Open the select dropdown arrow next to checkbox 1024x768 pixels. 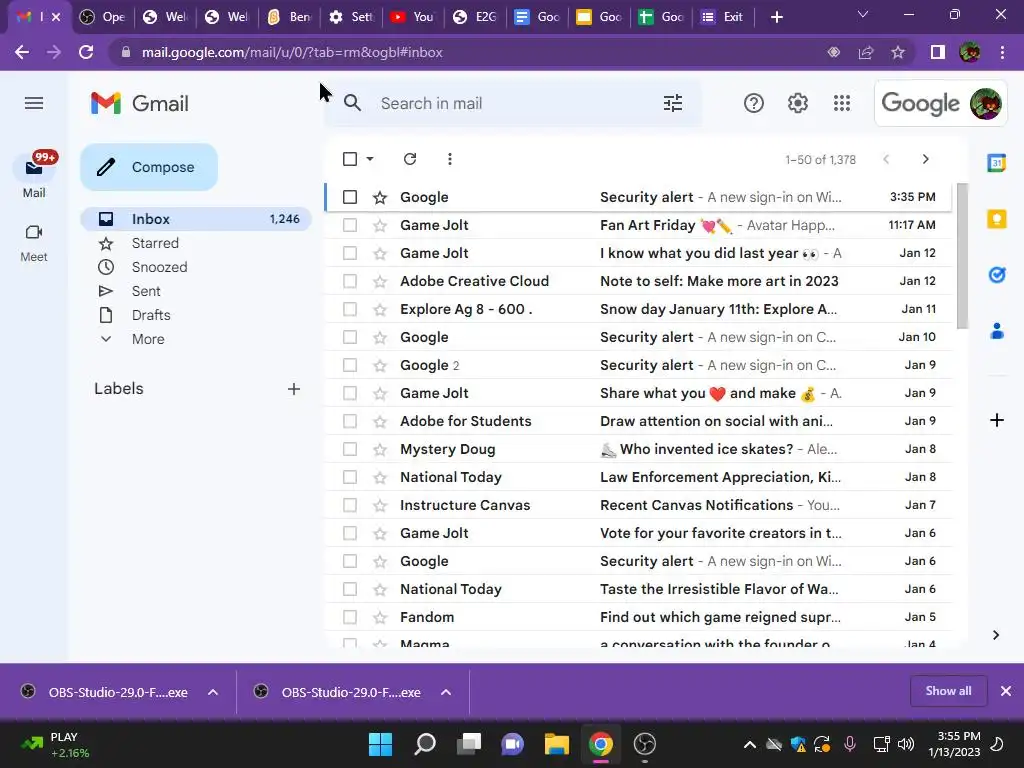coord(370,159)
